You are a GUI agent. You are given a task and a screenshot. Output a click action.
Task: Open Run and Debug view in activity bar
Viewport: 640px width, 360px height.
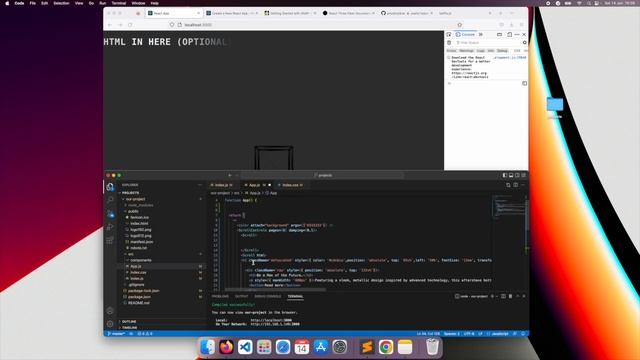coord(110,227)
